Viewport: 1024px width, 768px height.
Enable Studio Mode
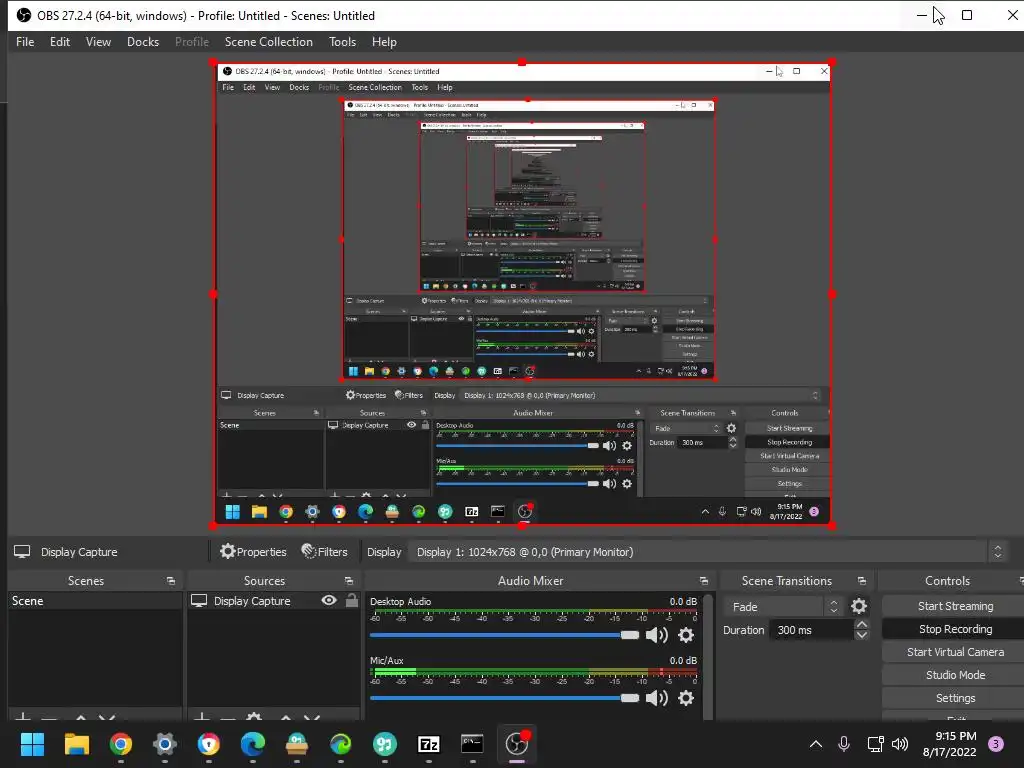click(x=955, y=675)
